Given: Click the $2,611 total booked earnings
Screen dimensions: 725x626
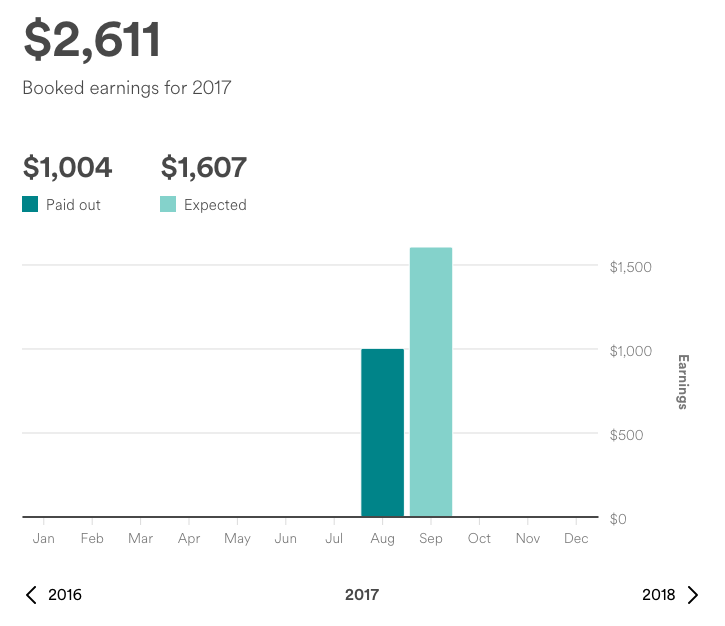Looking at the screenshot, I should point(91,40).
